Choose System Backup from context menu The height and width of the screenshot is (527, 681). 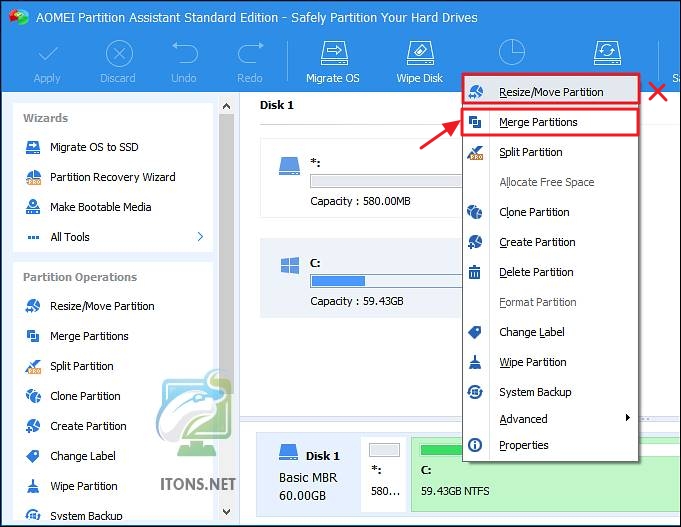[x=550, y=392]
